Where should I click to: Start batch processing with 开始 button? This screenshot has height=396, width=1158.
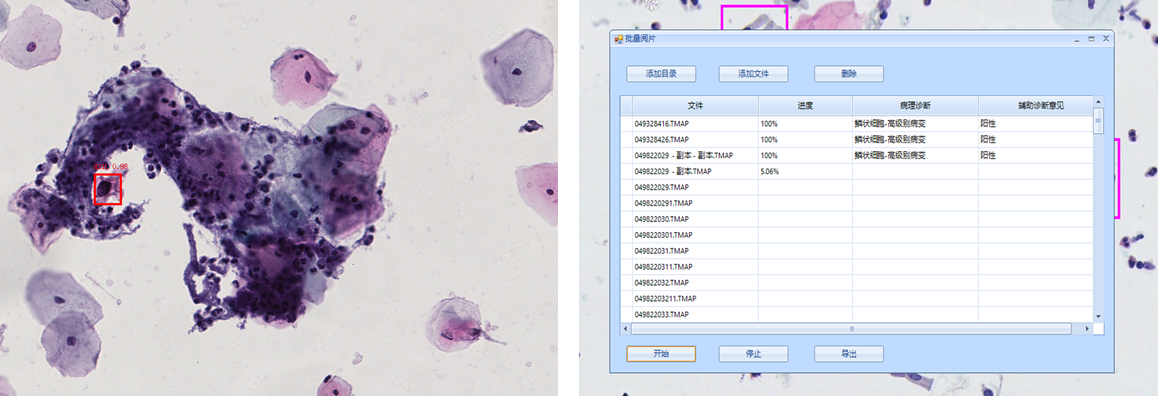661,354
